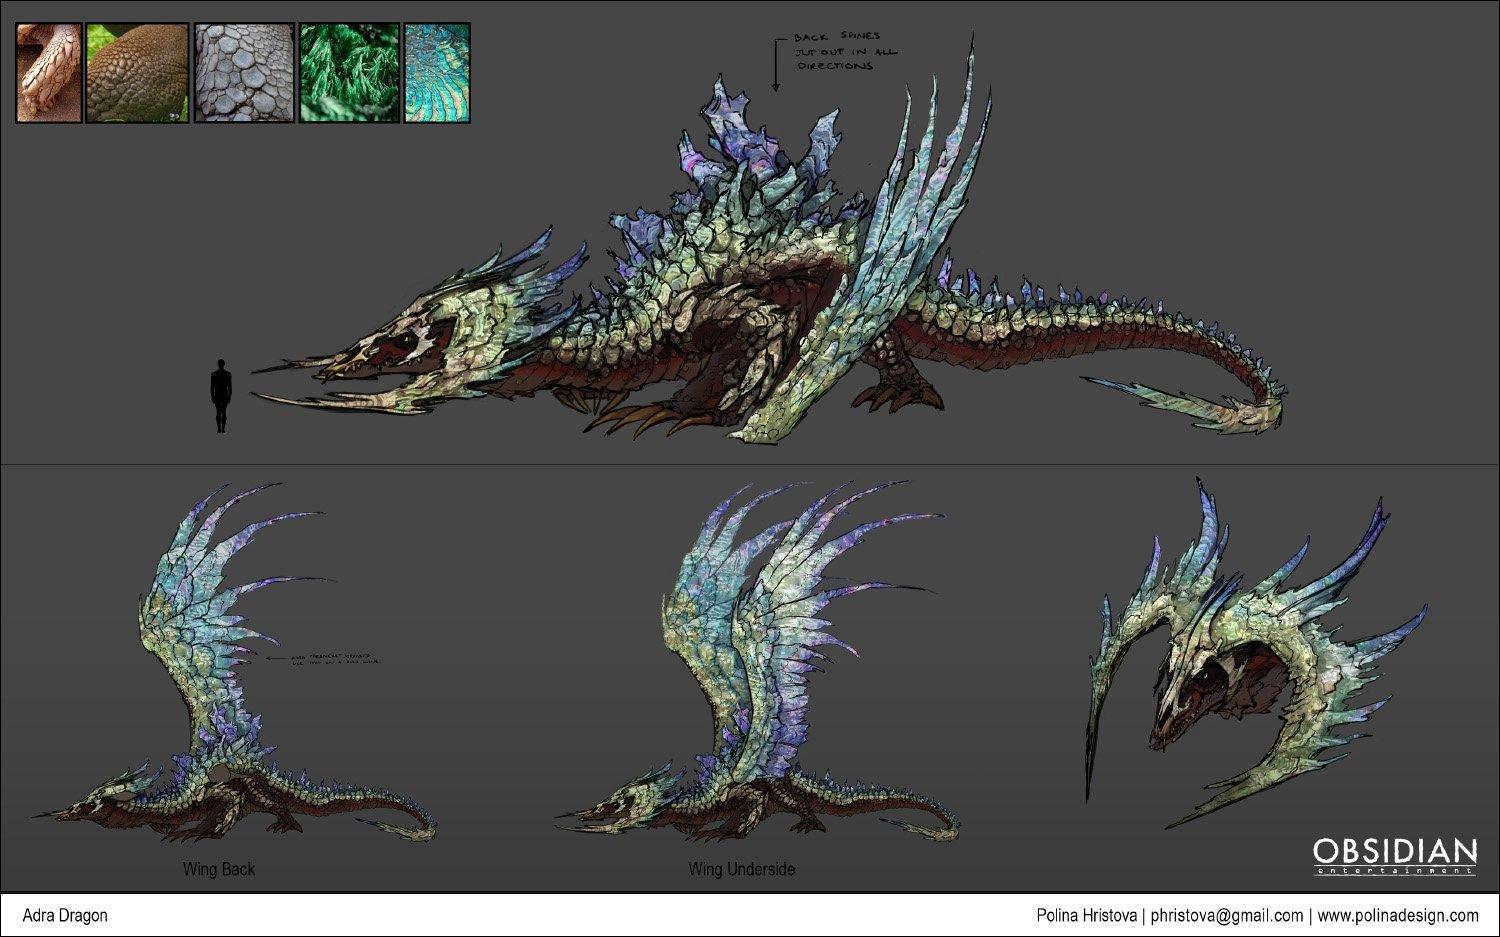Click the phristova@gmail.com email address
Viewport: 1500px width, 937px height.
(1227, 915)
